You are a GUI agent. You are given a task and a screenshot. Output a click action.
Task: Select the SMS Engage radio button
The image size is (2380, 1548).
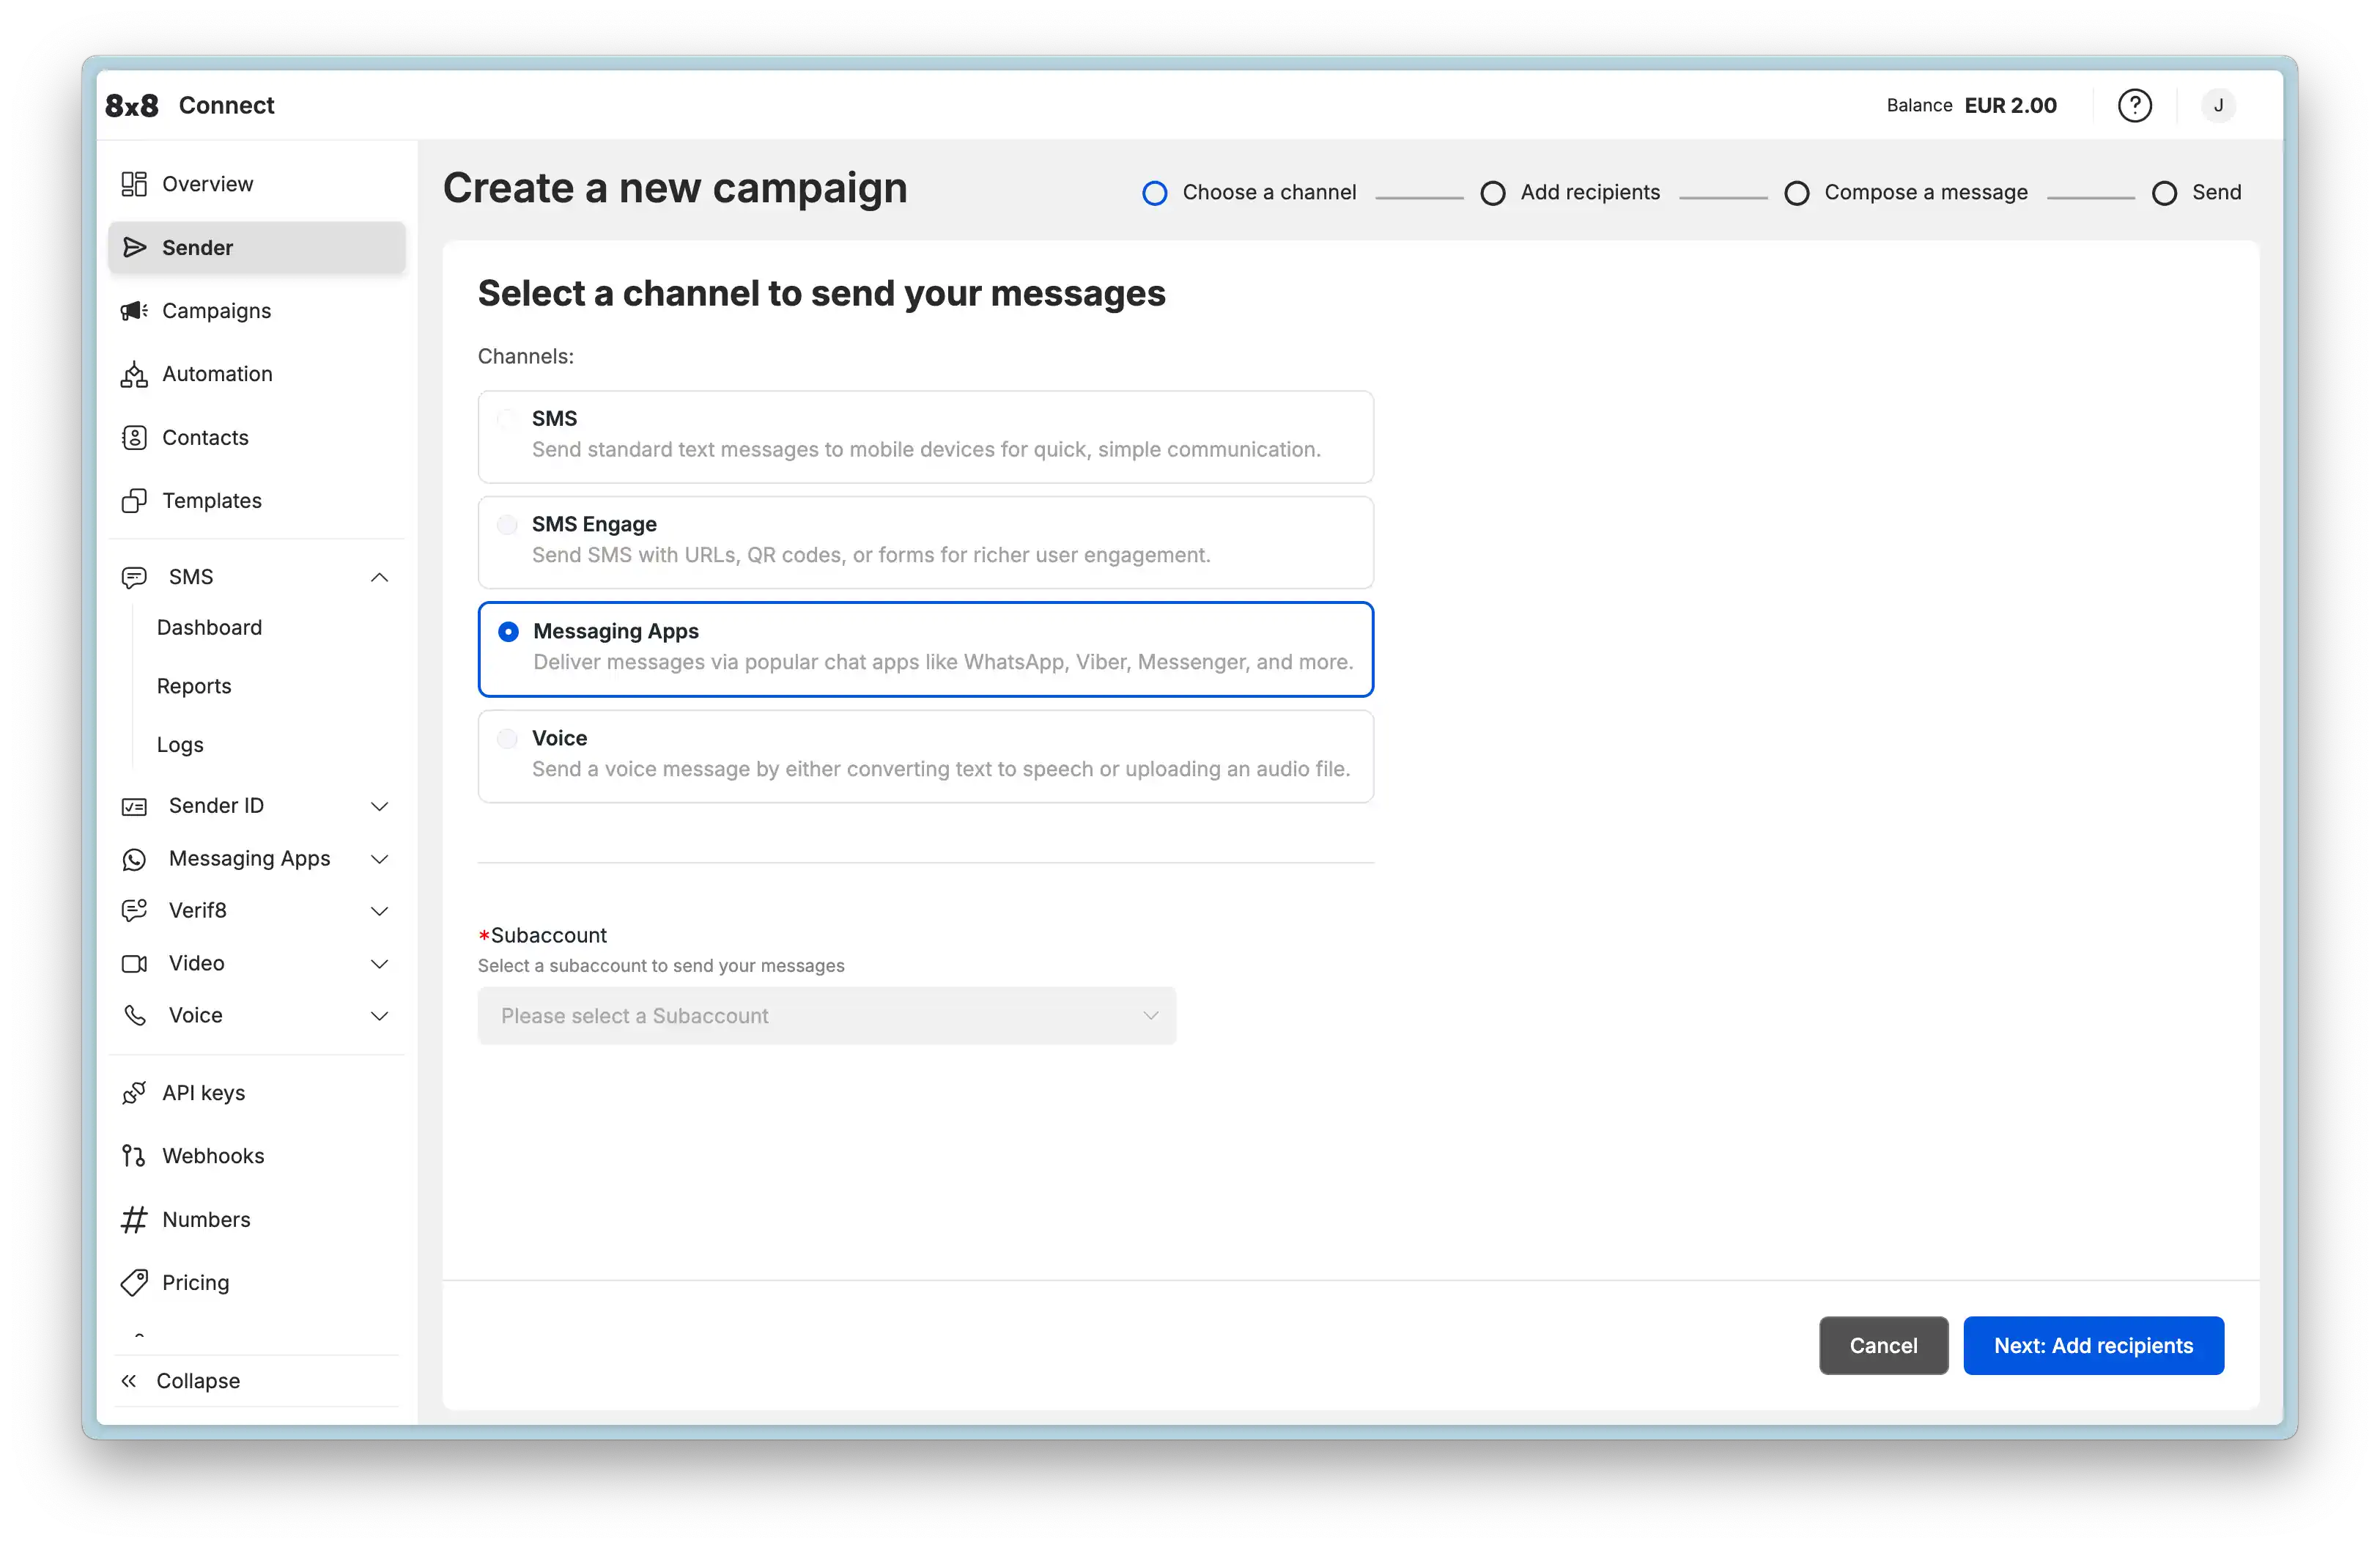point(508,525)
